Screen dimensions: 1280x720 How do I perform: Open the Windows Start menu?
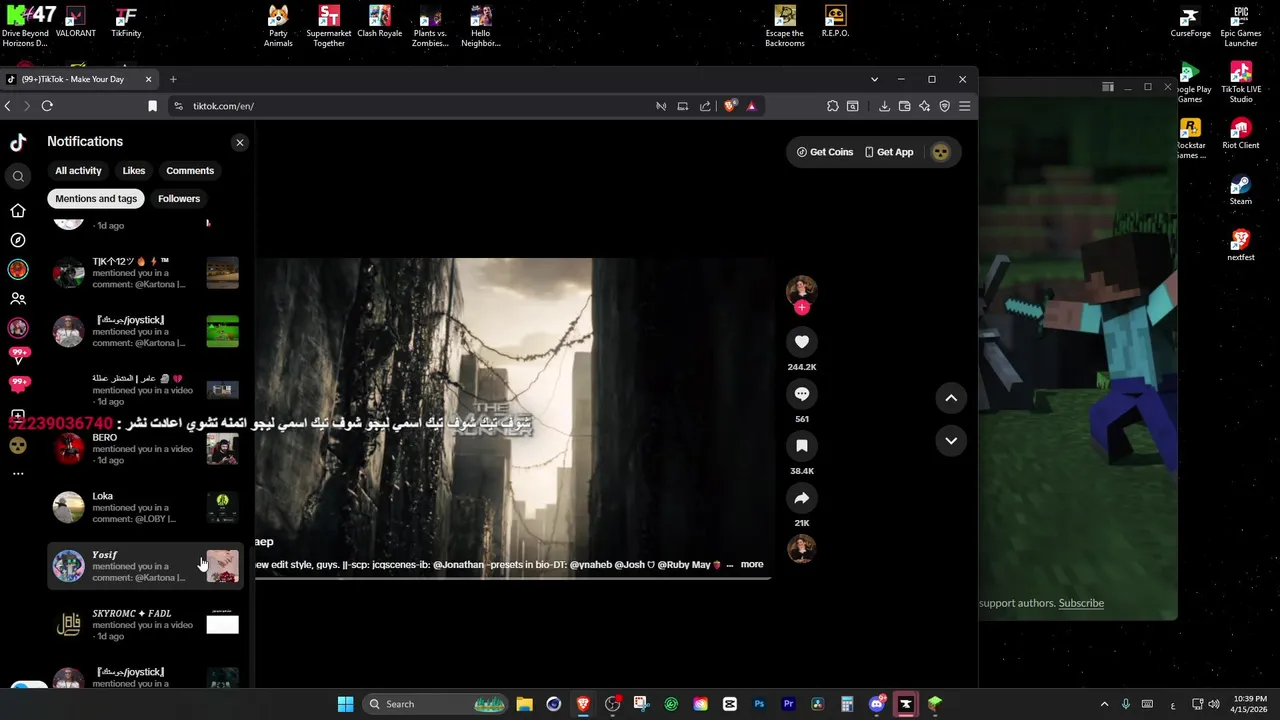pyautogui.click(x=345, y=704)
